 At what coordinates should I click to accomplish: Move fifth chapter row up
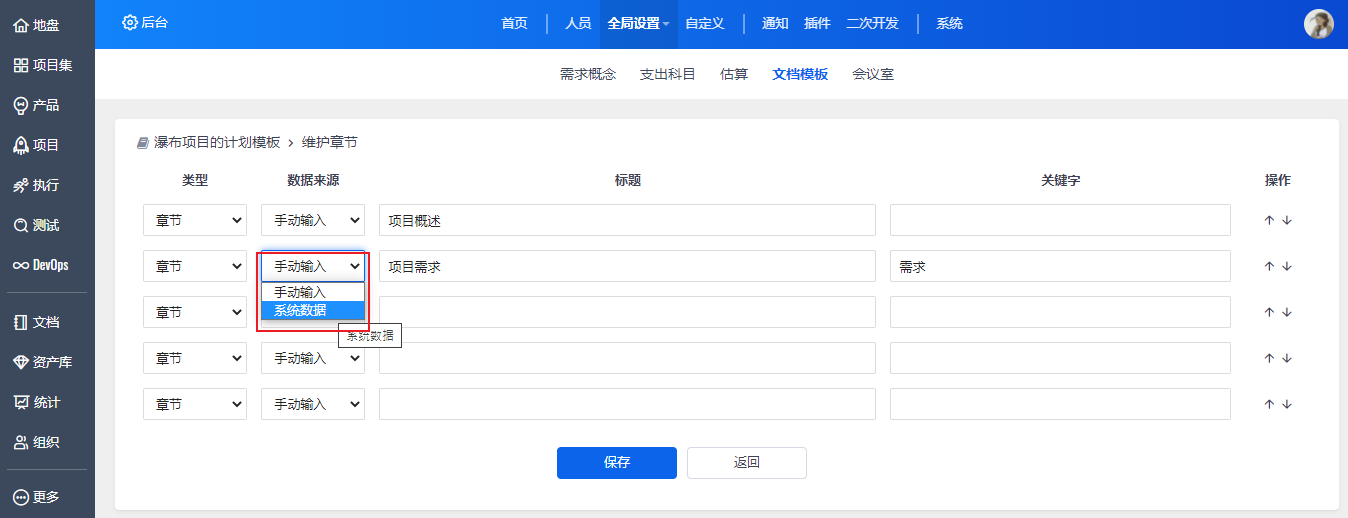(x=1269, y=404)
